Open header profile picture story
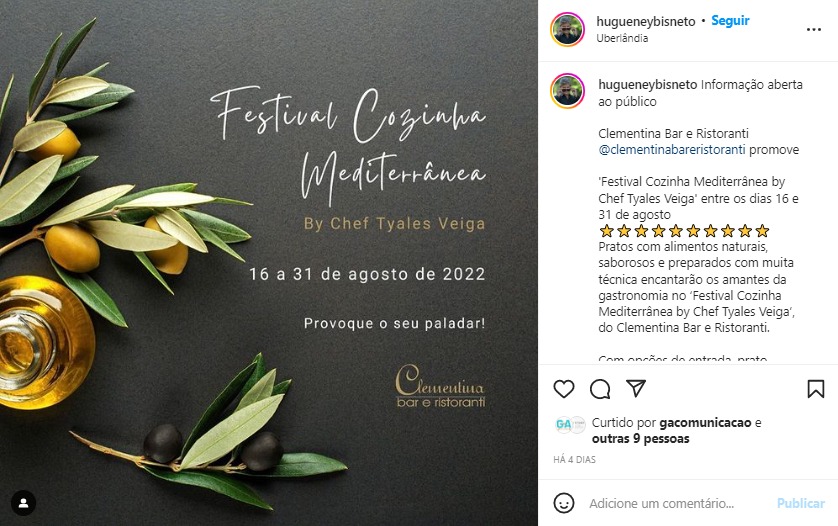This screenshot has height=526, width=838. 567,29
